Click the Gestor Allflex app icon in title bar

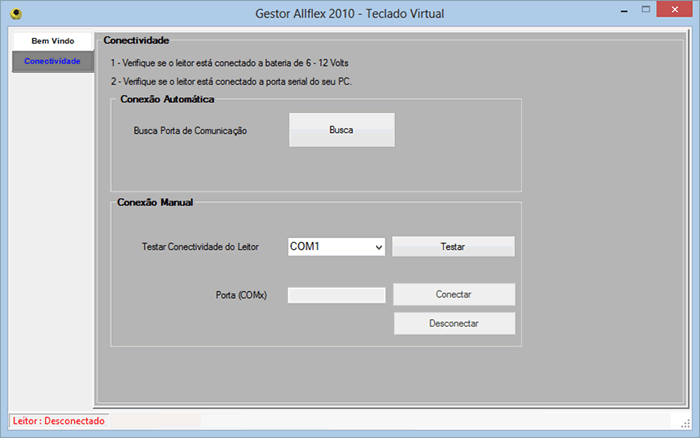tap(17, 14)
